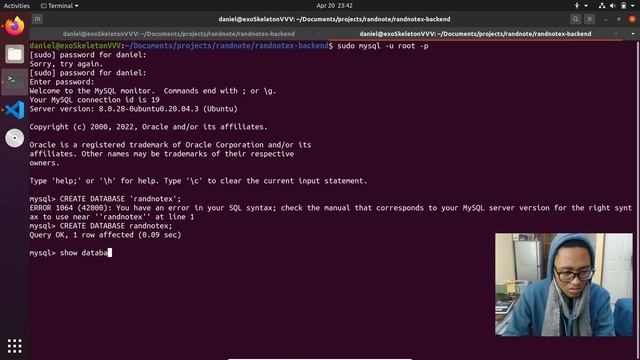Click 'Sorry, try again.' text
The image size is (640, 360).
click(x=66, y=64)
